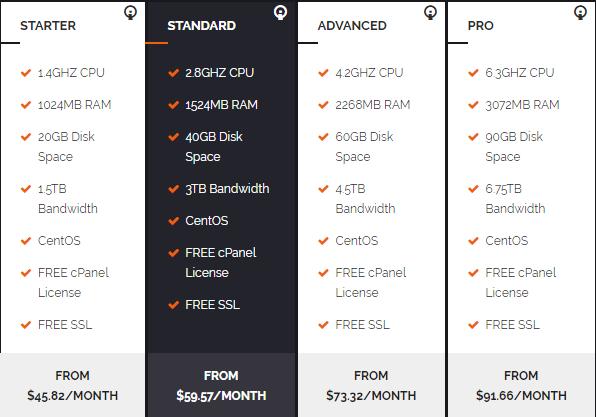Click checkmark beside 1.4GHZ CPU
This screenshot has height=417, width=596.
point(26,72)
